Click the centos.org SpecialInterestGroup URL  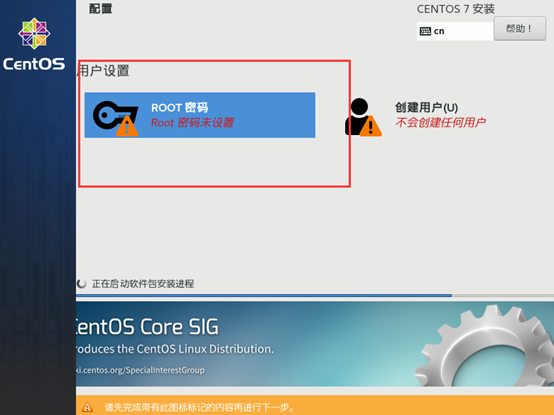(x=141, y=370)
